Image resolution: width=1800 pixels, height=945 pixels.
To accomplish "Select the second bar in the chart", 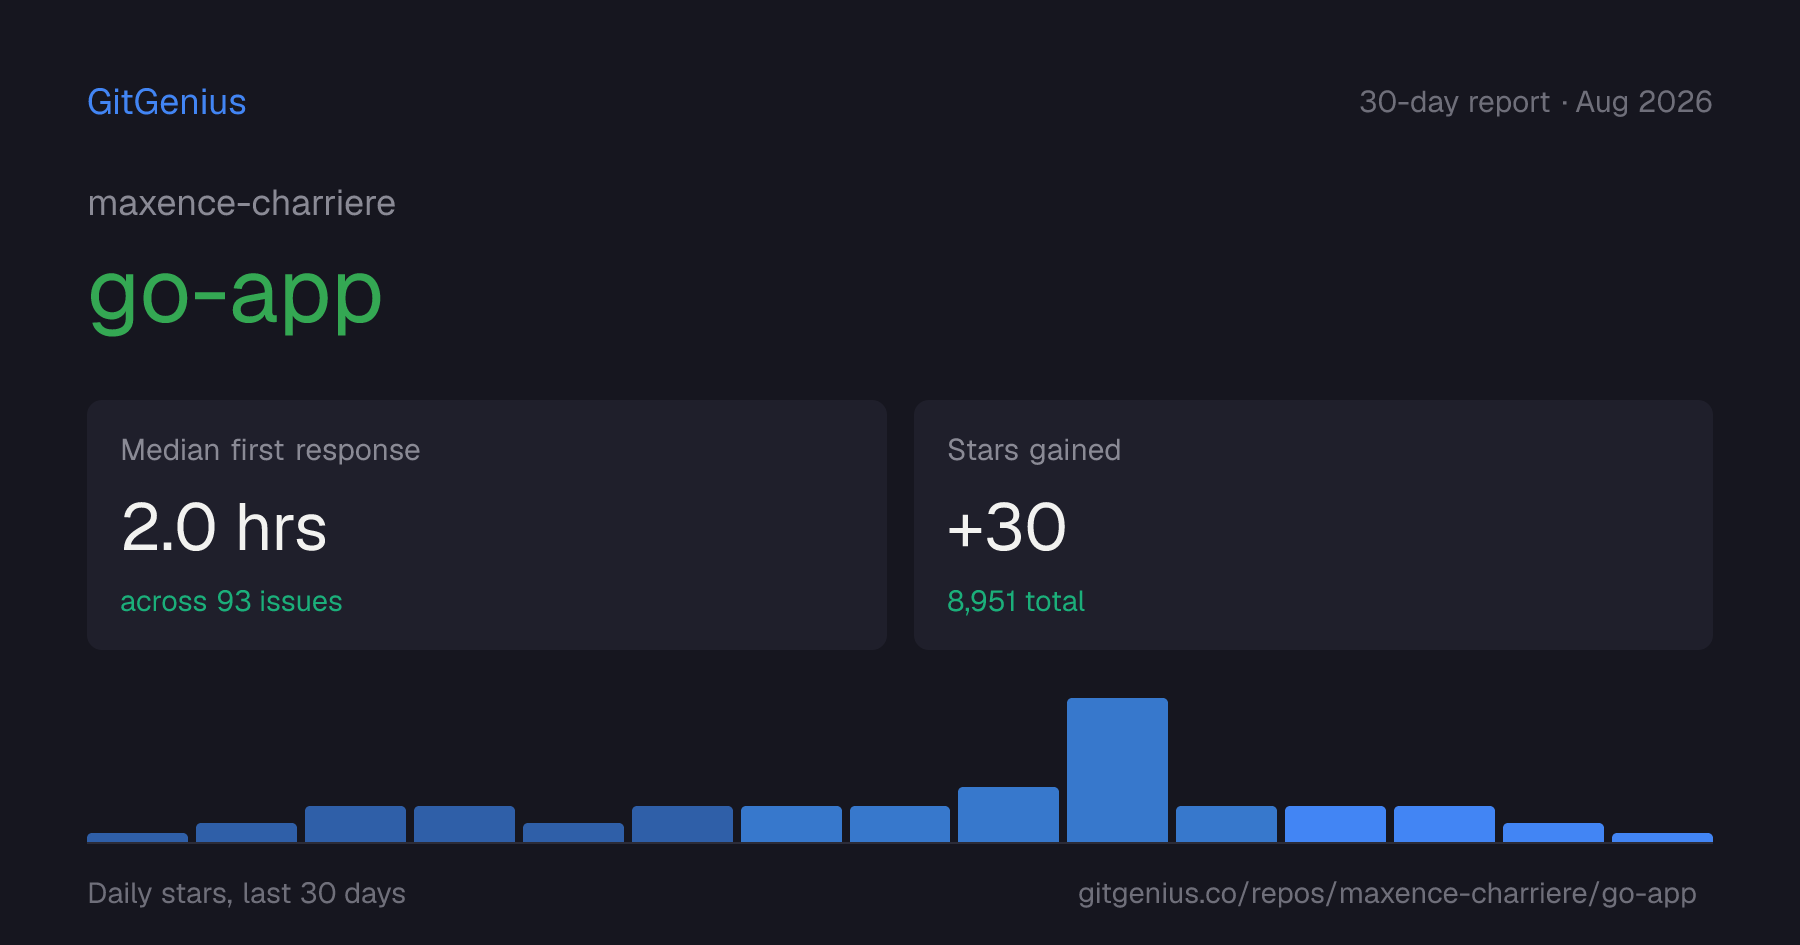I will (246, 833).
